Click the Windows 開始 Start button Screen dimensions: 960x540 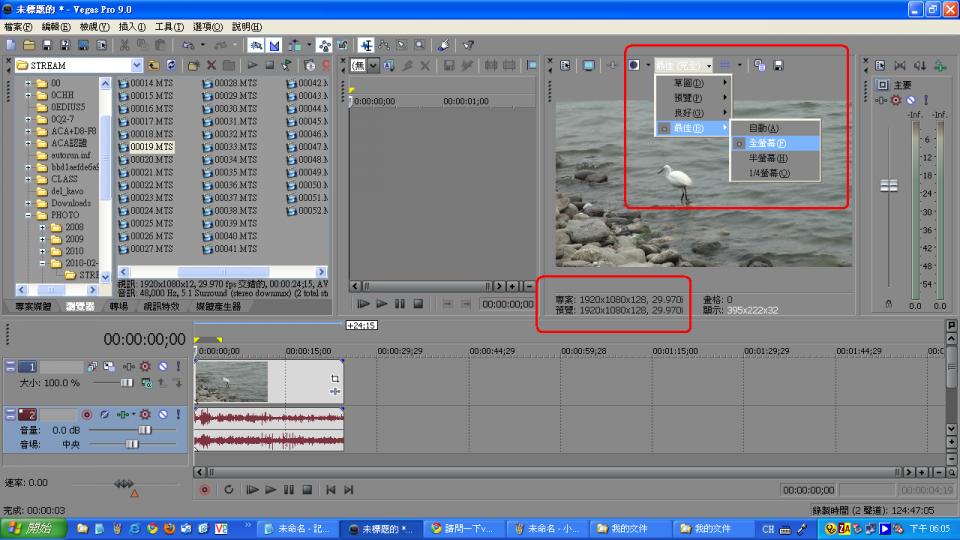pyautogui.click(x=34, y=528)
